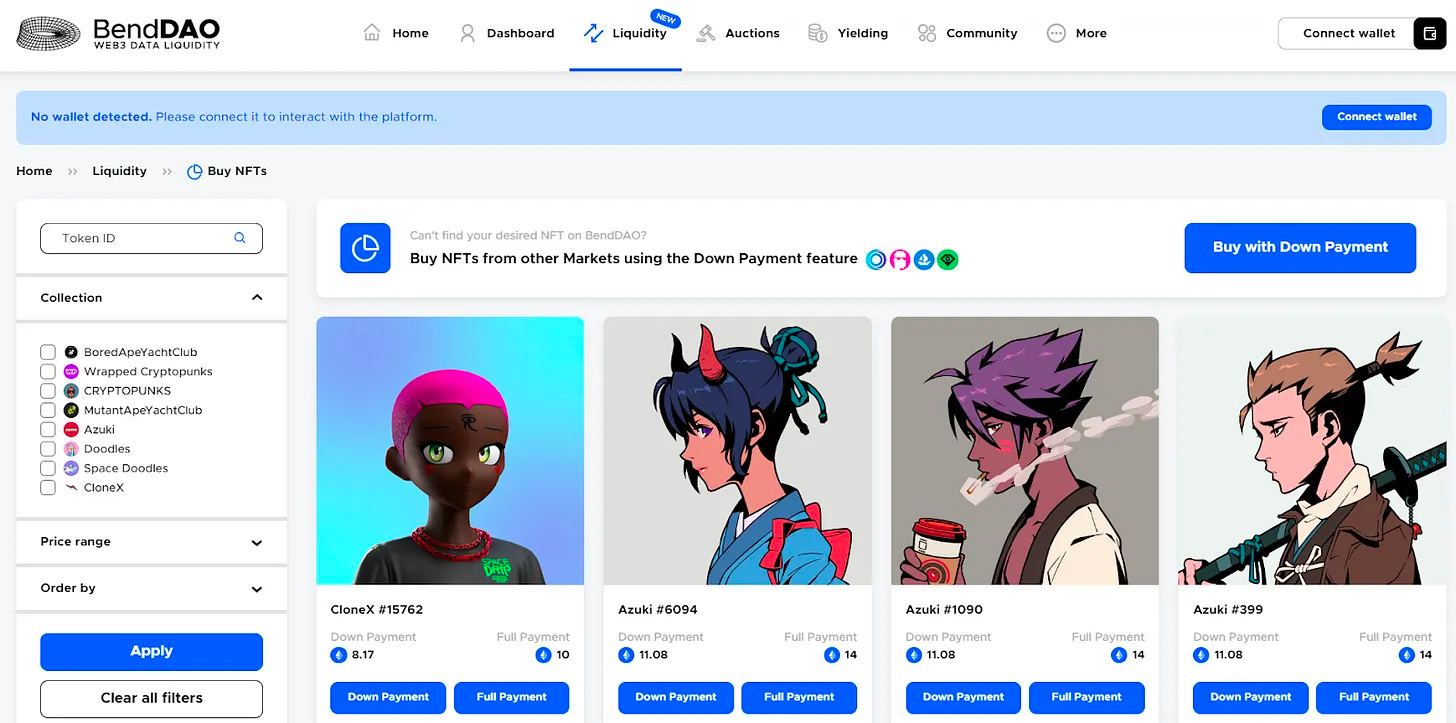Click Down Payment for Azuki #399
The image size is (1456, 723).
[x=1251, y=697]
